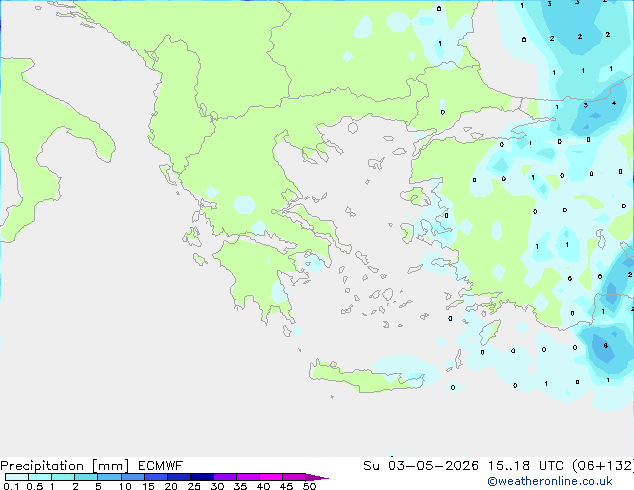Screen dimensions: 634x490
Task: Click the 20–25 mm legend color swatch
Action: click(179, 477)
